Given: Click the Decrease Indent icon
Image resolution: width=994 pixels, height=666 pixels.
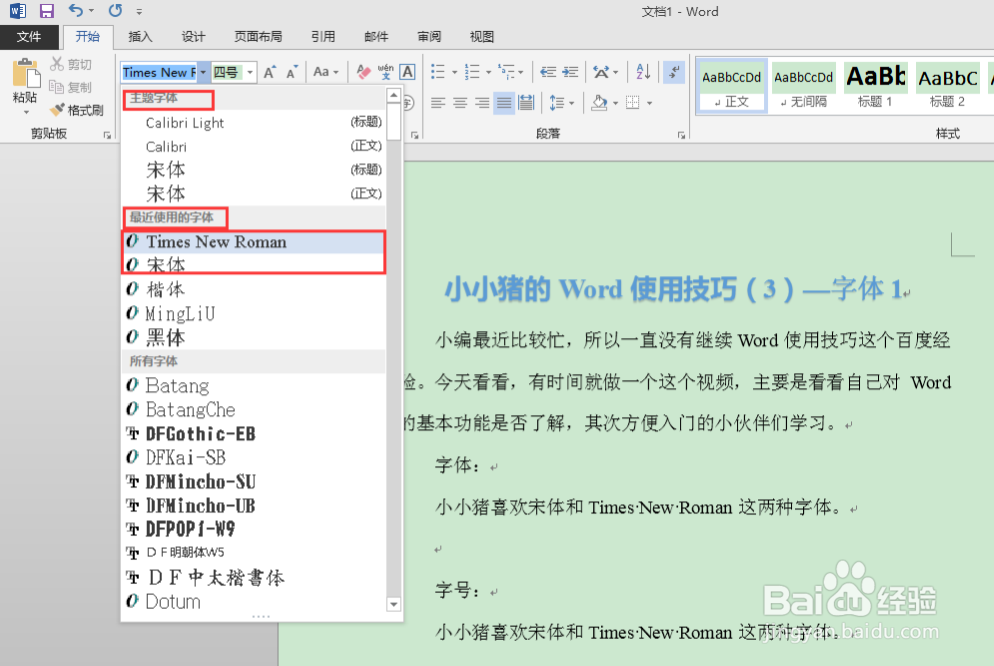Looking at the screenshot, I should point(548,72).
